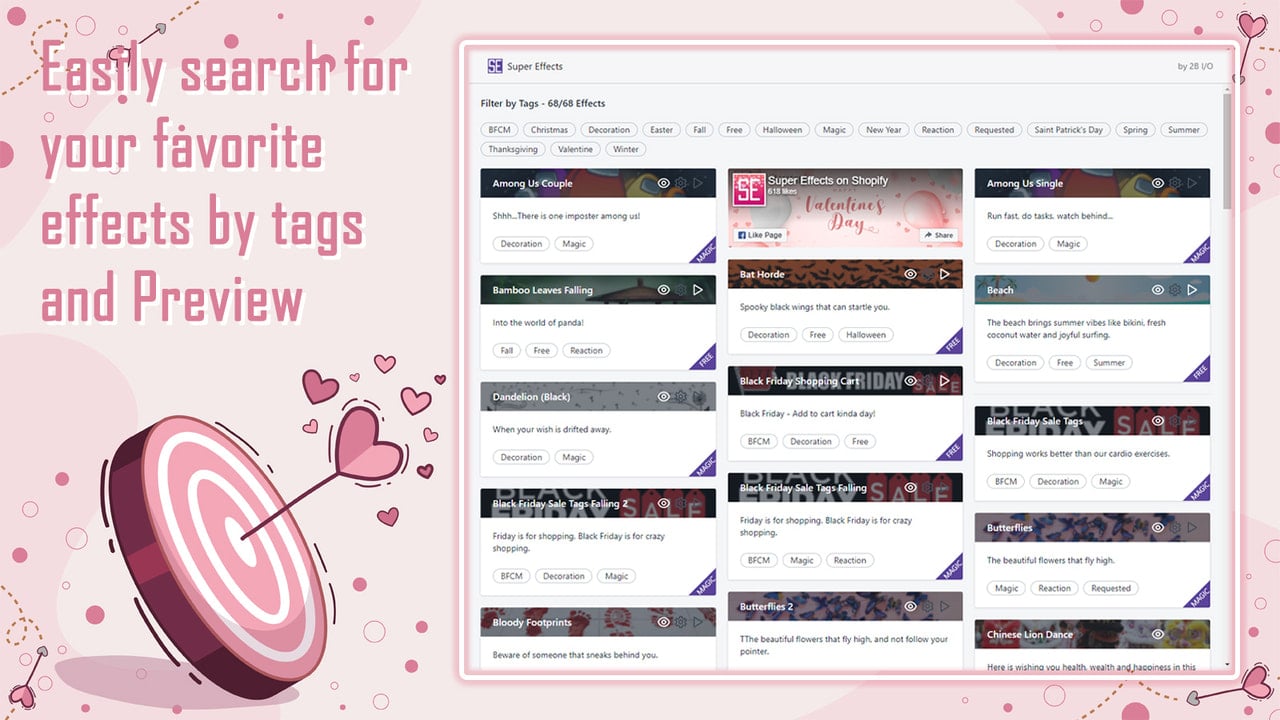The width and height of the screenshot is (1280, 720).
Task: Filter effects by the BFCM tag
Action: tap(500, 130)
